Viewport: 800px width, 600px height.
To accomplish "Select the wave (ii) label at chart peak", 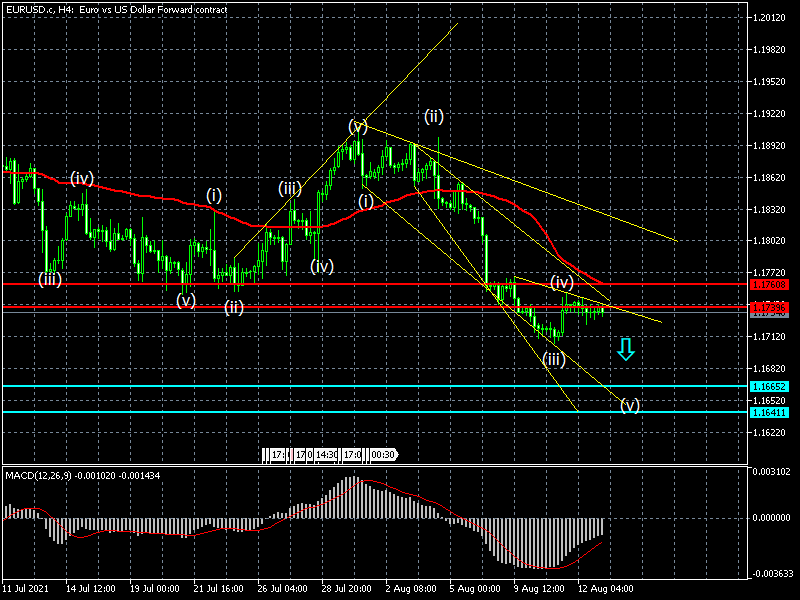I will (433, 116).
